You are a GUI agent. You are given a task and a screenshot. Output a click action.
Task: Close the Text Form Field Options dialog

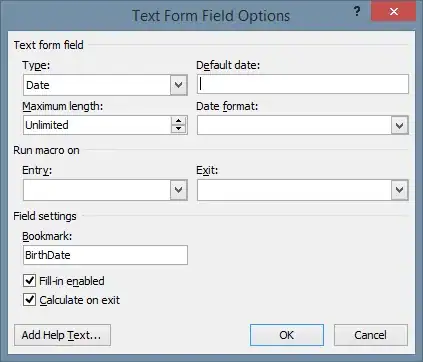(393, 11)
